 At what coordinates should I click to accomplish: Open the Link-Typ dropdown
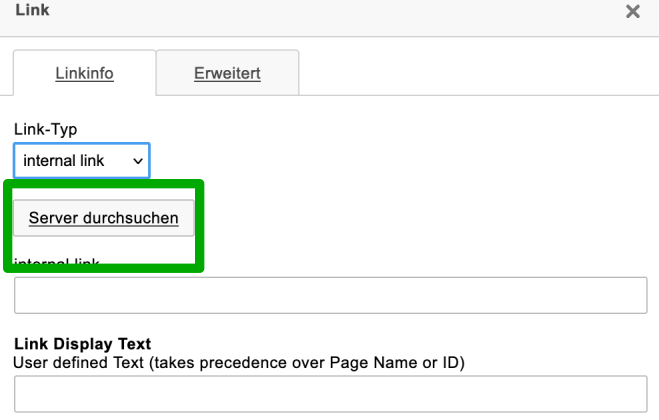(81, 161)
